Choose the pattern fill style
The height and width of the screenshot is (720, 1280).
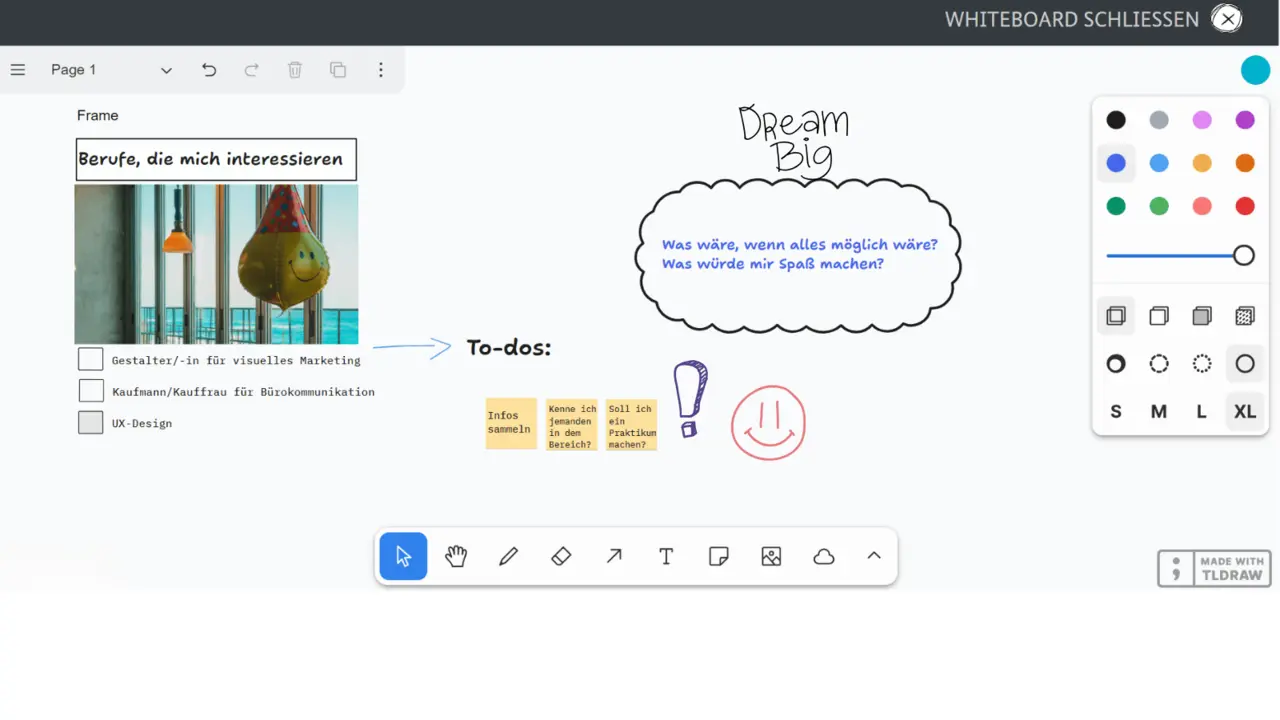[1245, 316]
